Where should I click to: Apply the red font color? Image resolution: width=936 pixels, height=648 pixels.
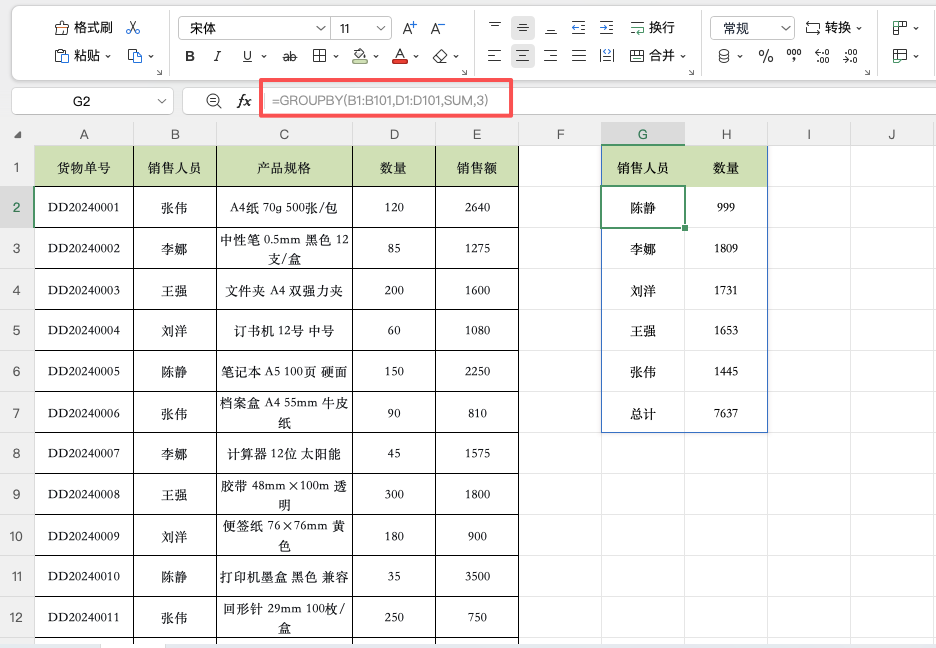coord(400,56)
